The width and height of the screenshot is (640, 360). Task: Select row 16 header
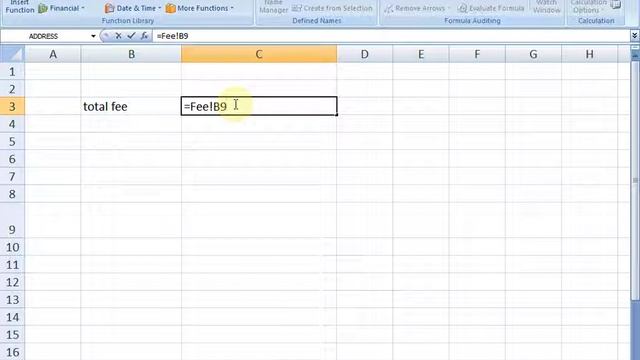click(12, 352)
